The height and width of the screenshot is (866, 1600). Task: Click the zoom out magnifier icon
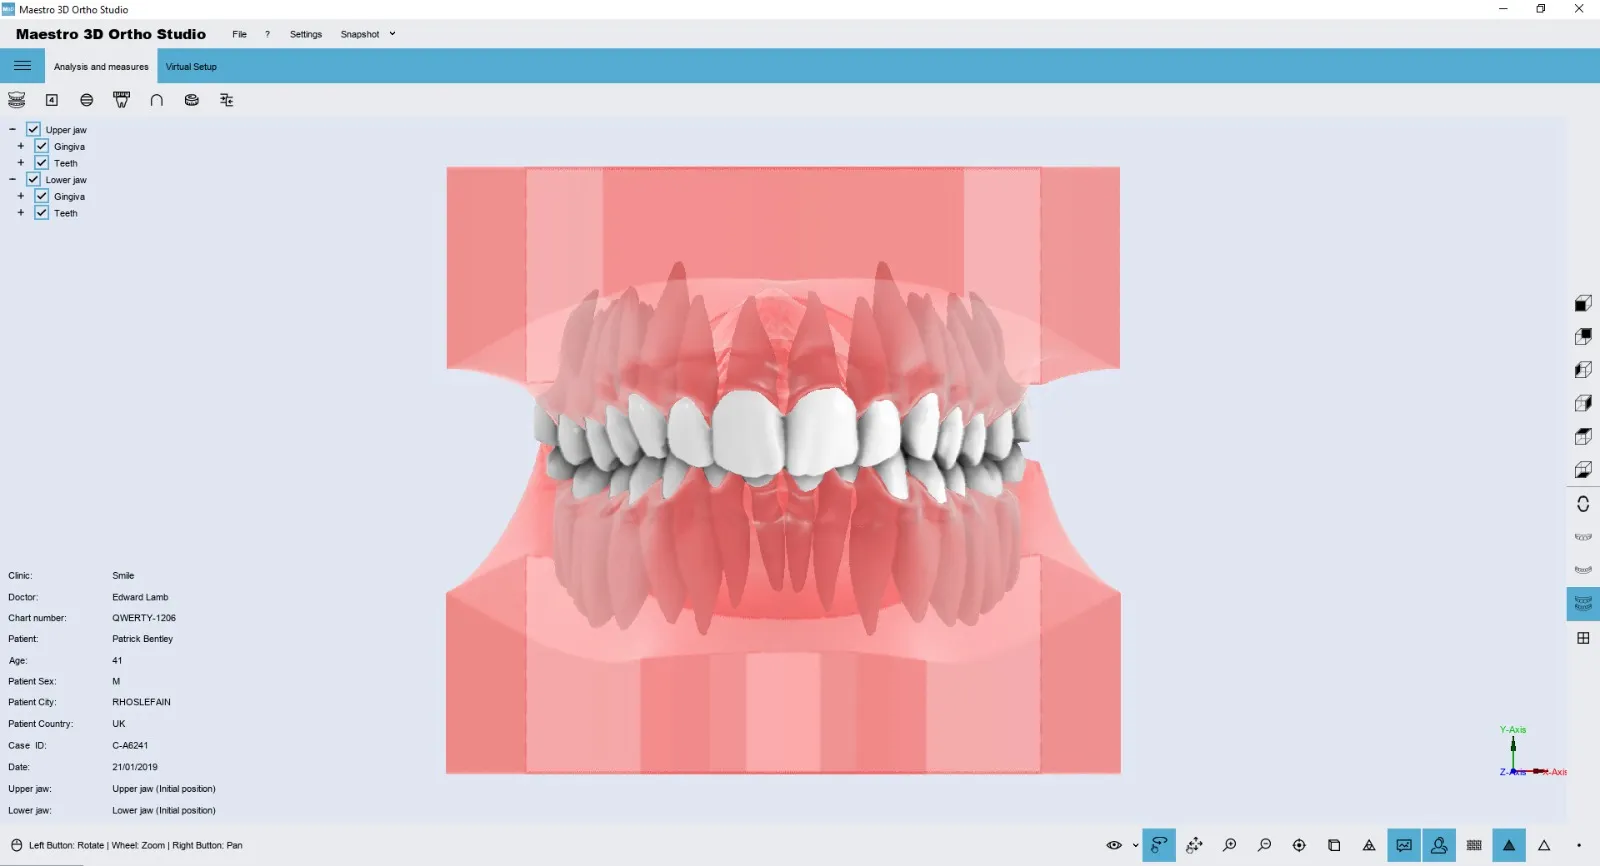1264,845
